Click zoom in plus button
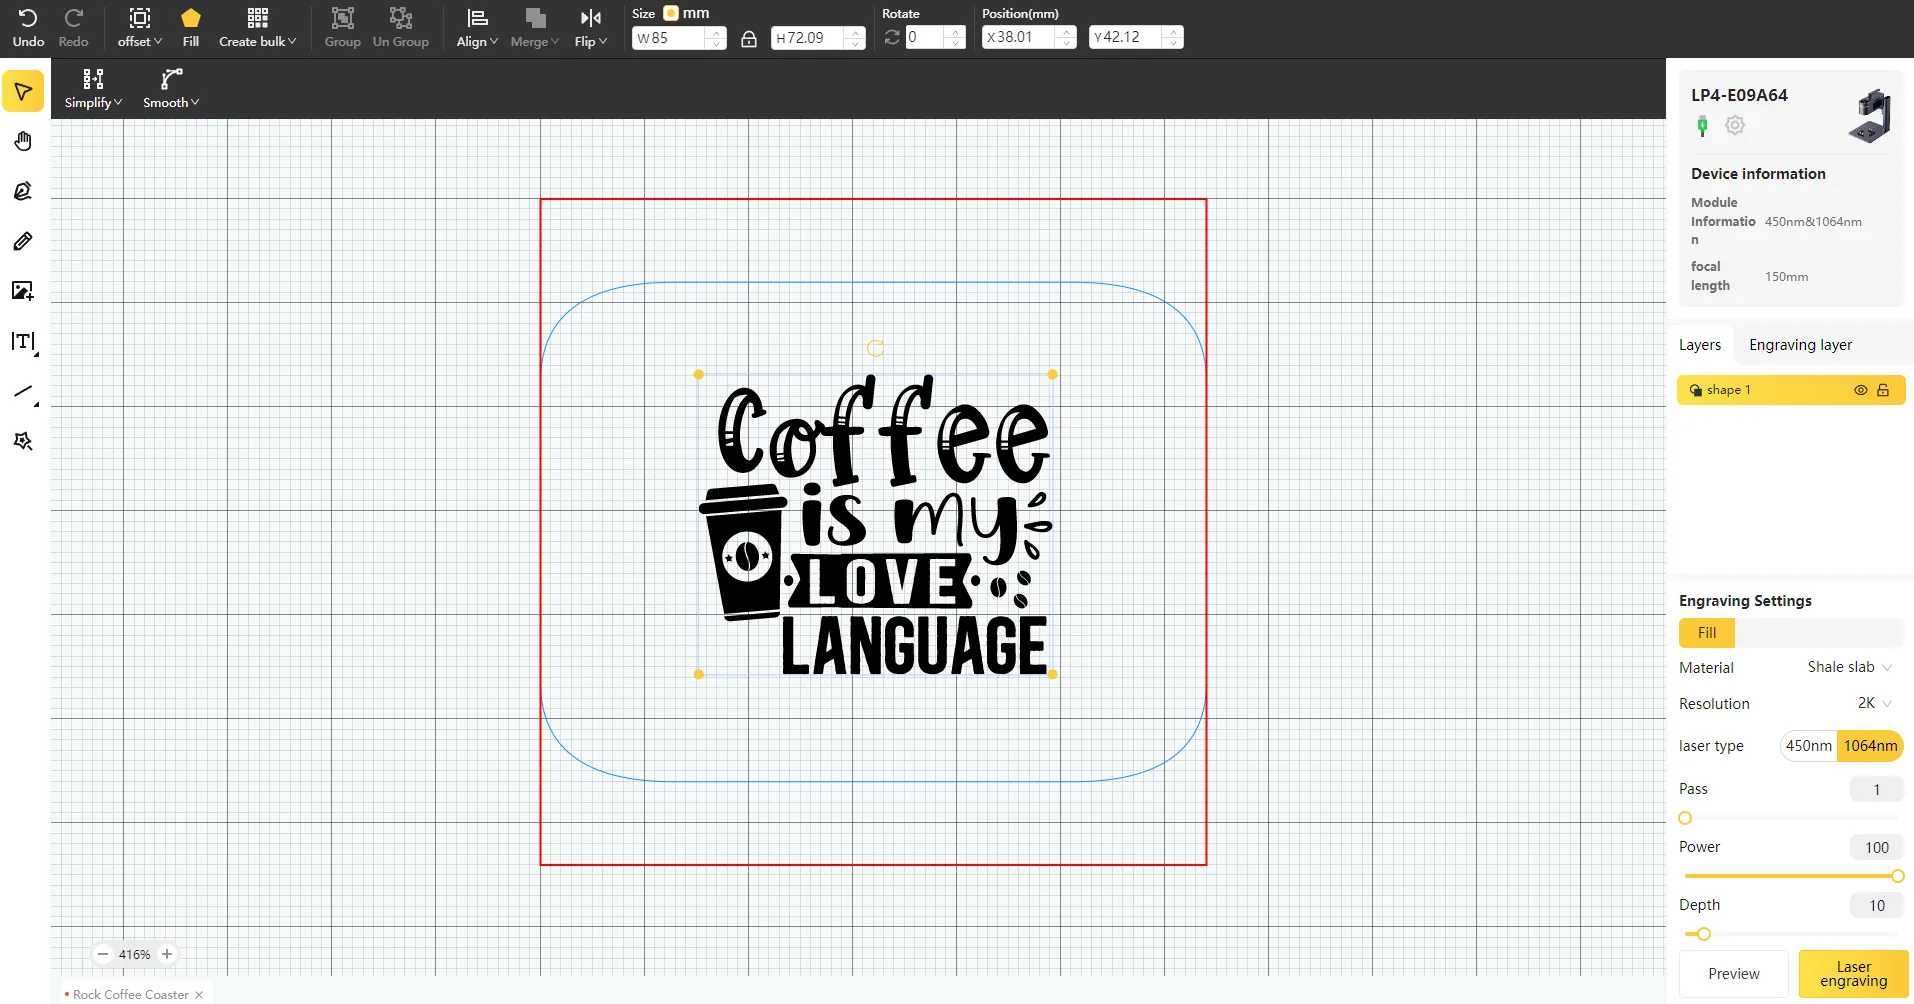 tap(167, 954)
